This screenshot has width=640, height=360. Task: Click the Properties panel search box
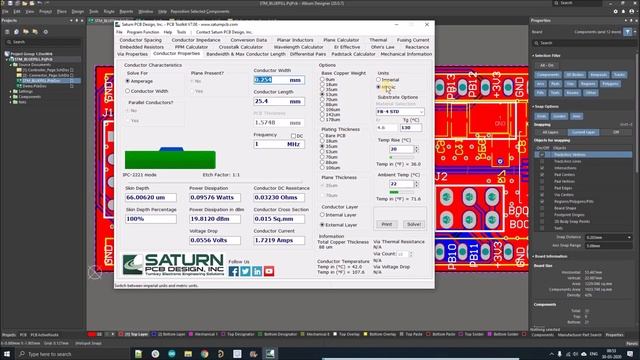coord(583,43)
